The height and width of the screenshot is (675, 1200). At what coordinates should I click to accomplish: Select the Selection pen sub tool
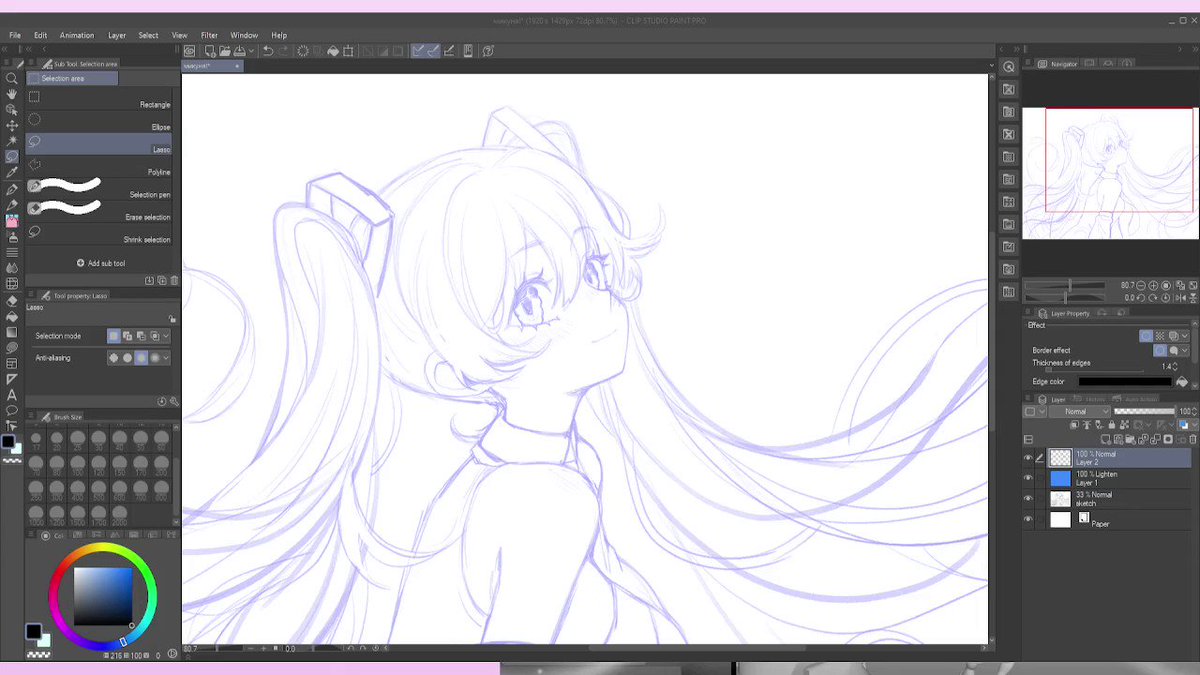(99, 189)
